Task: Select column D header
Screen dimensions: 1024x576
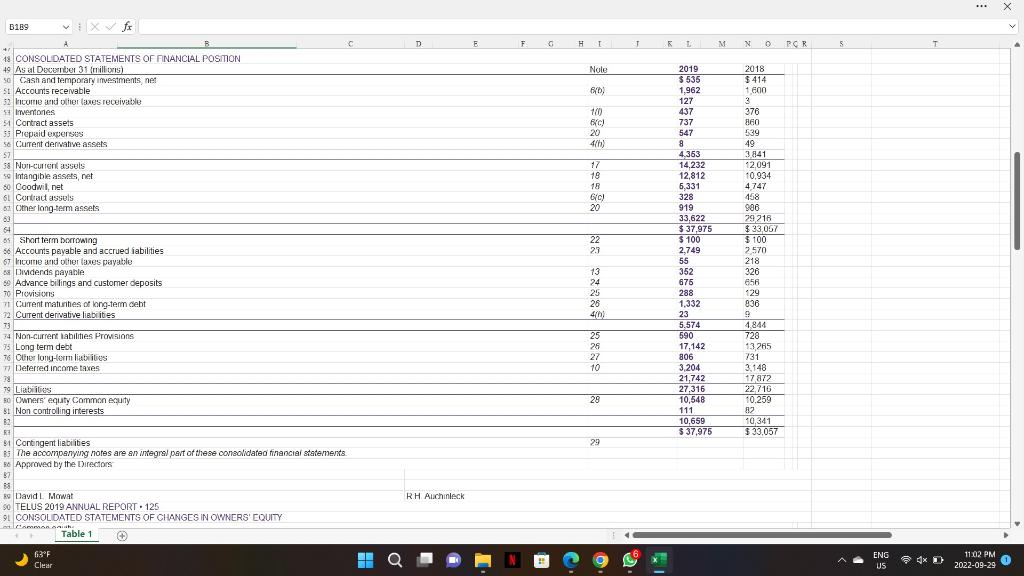Action: click(x=419, y=44)
